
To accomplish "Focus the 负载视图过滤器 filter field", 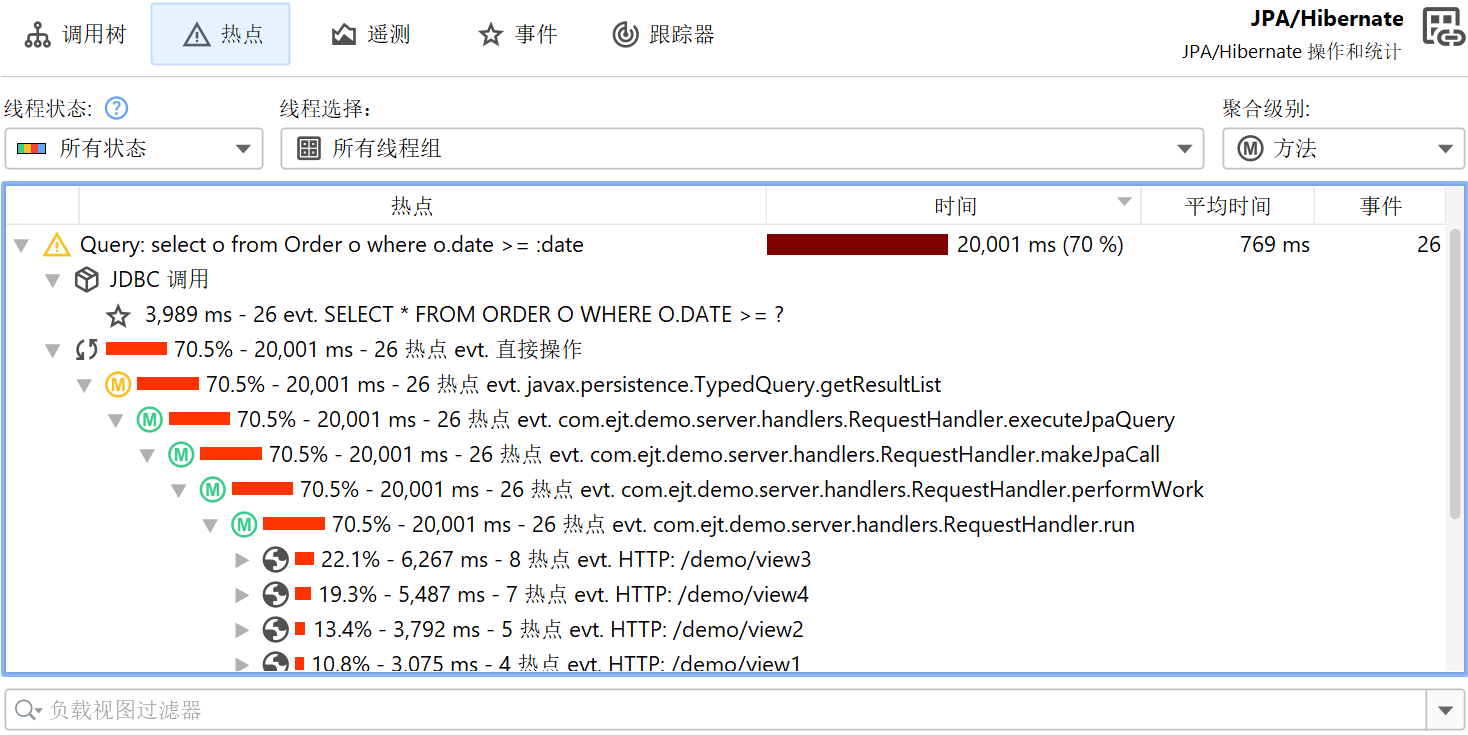I will (x=716, y=711).
